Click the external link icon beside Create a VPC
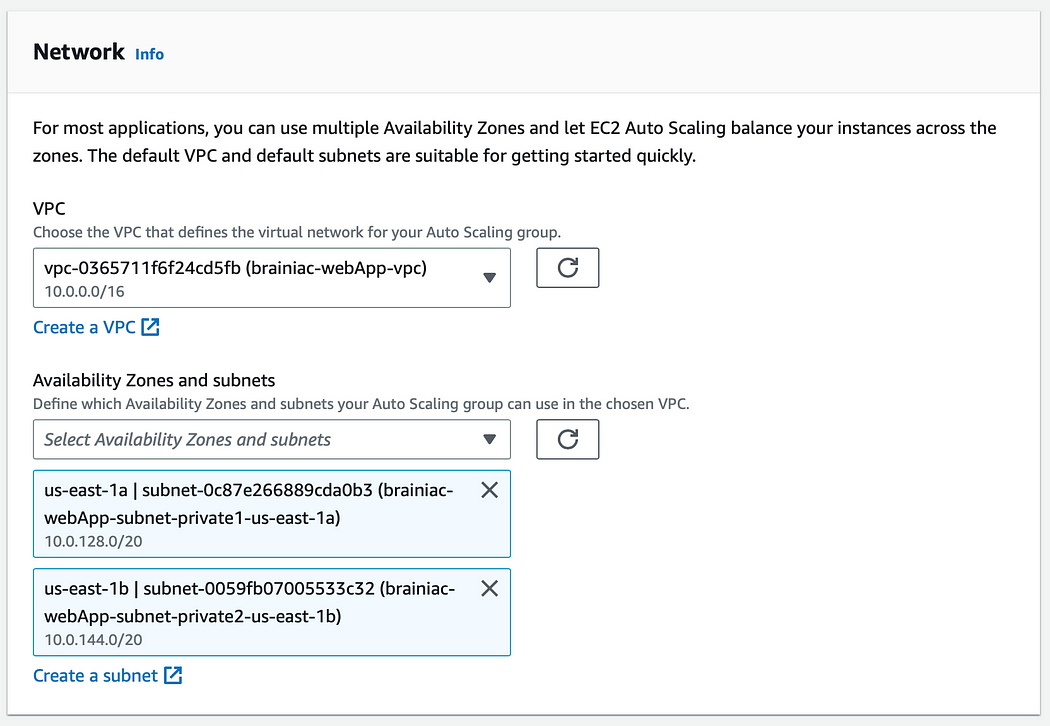This screenshot has height=726, width=1050. [151, 327]
